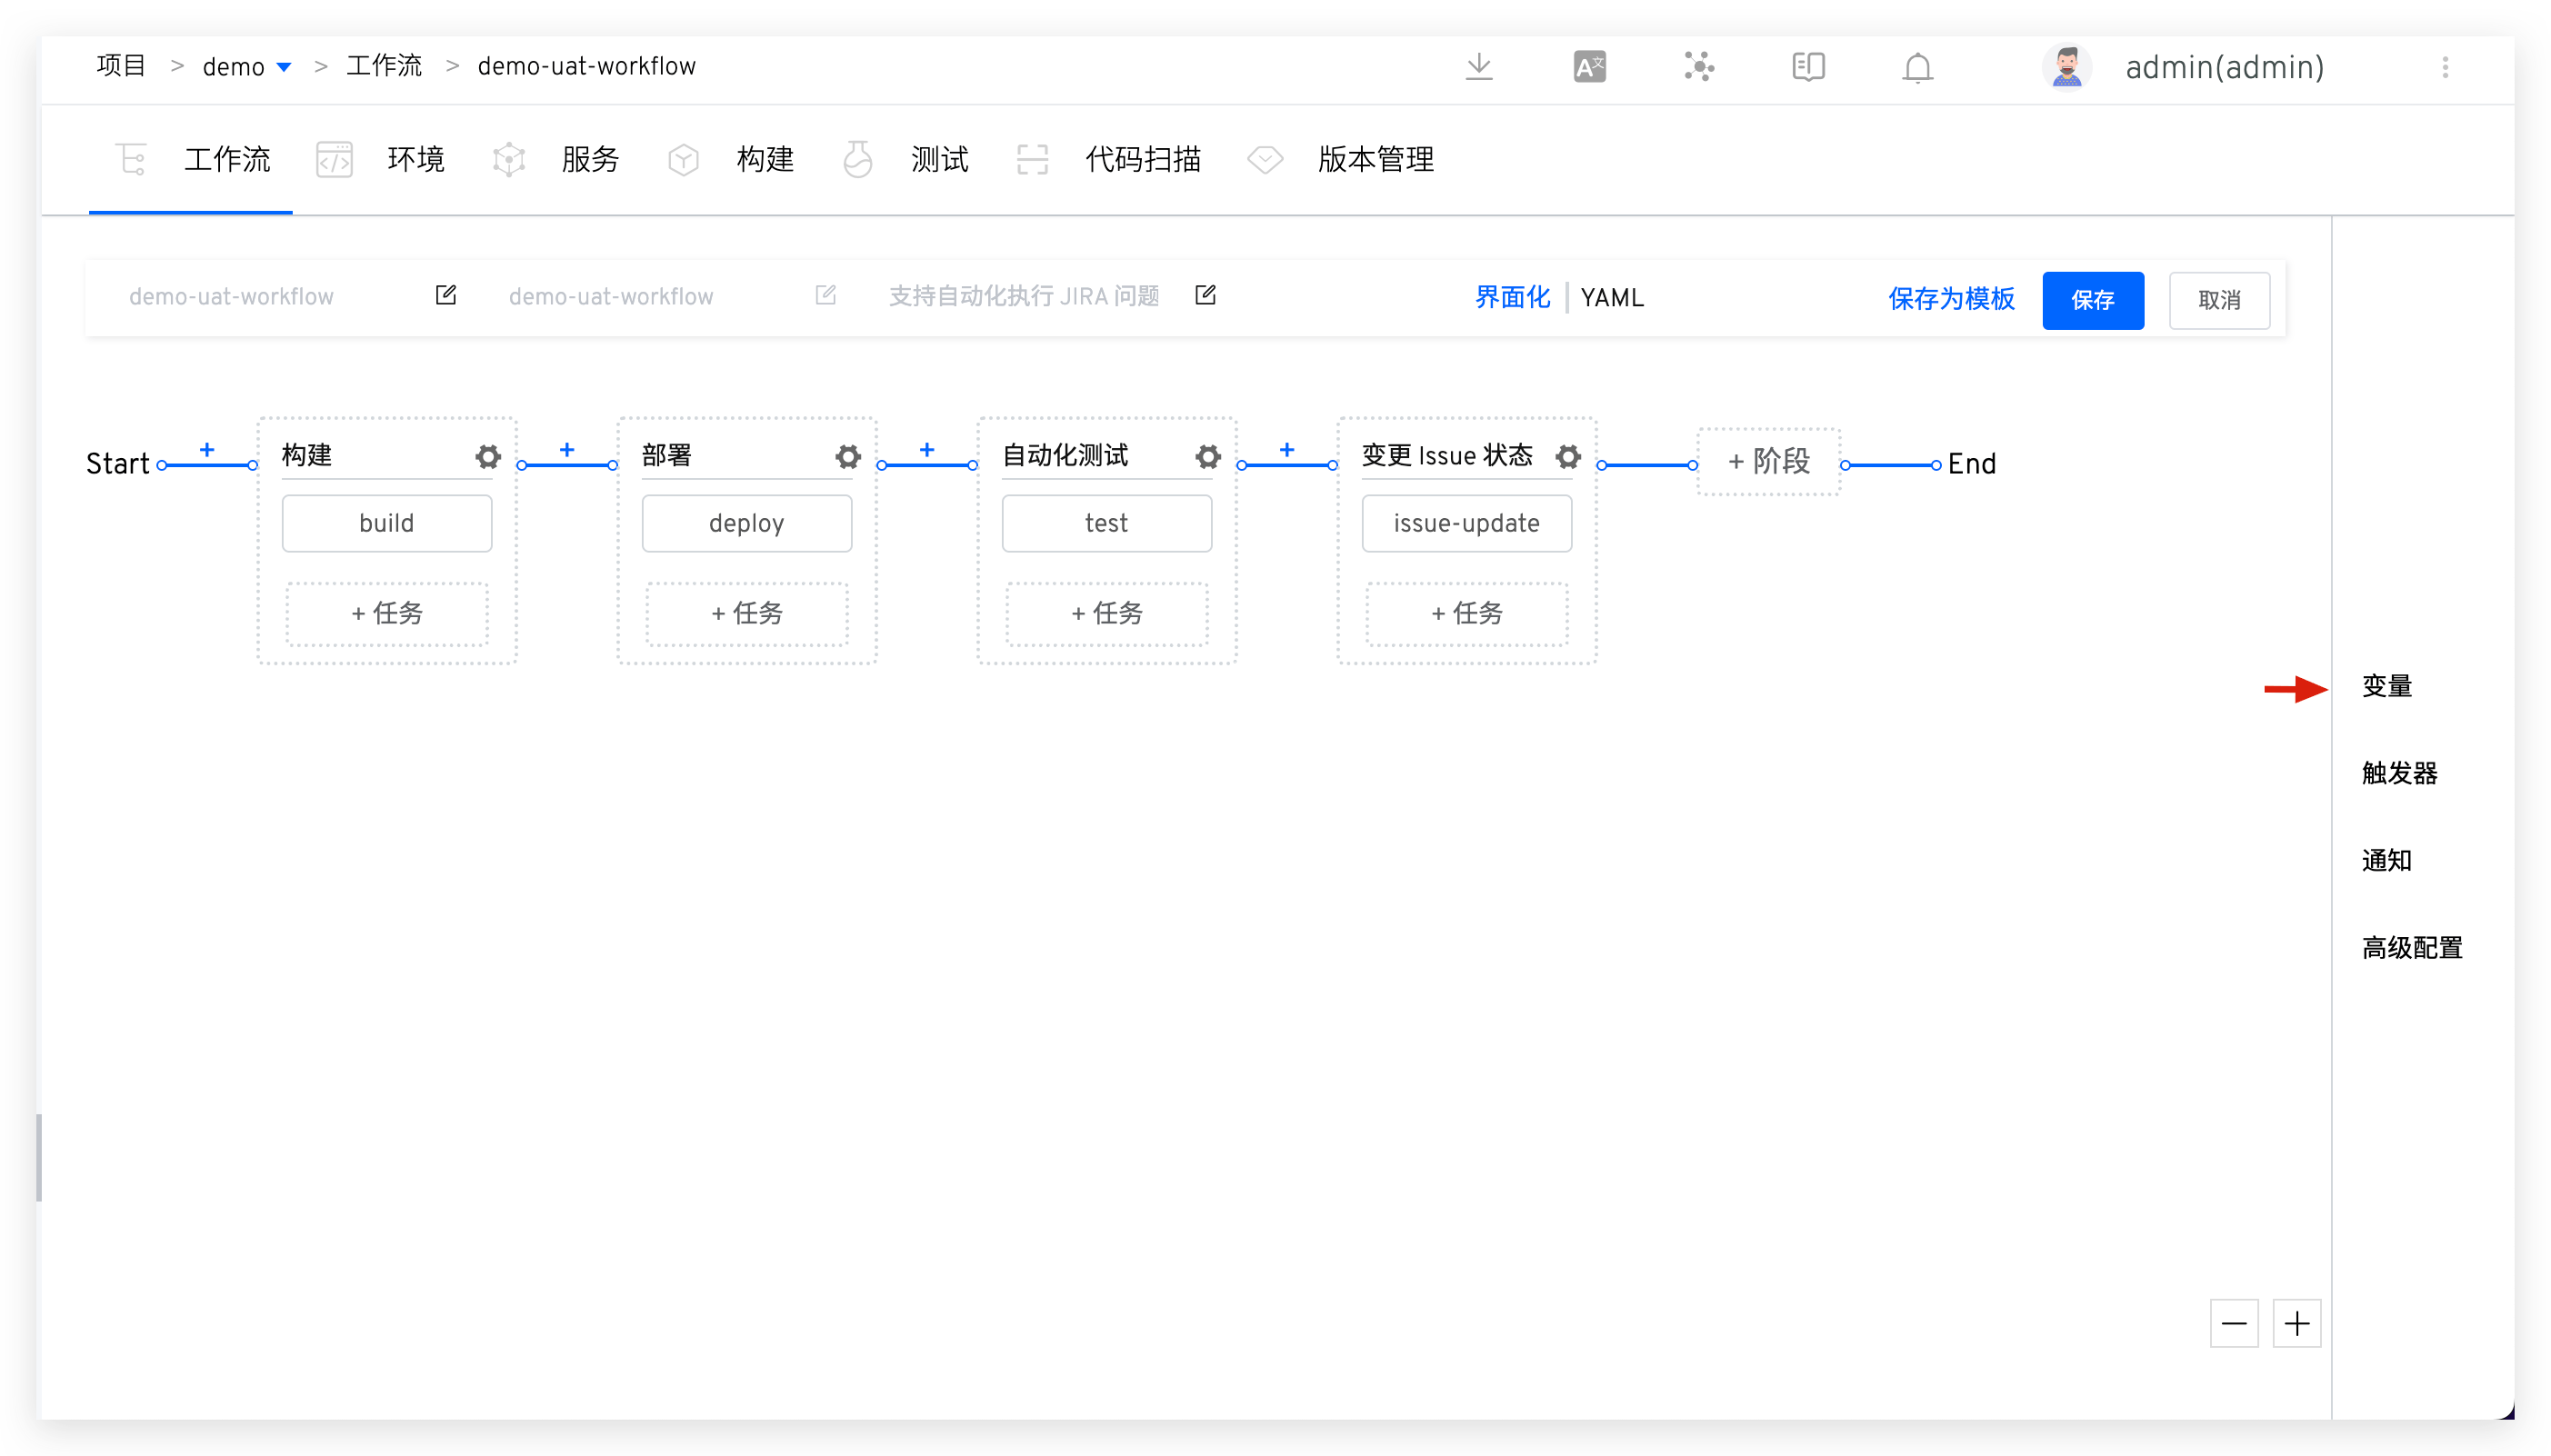Open the three-dot menu near admin

click(x=2444, y=67)
